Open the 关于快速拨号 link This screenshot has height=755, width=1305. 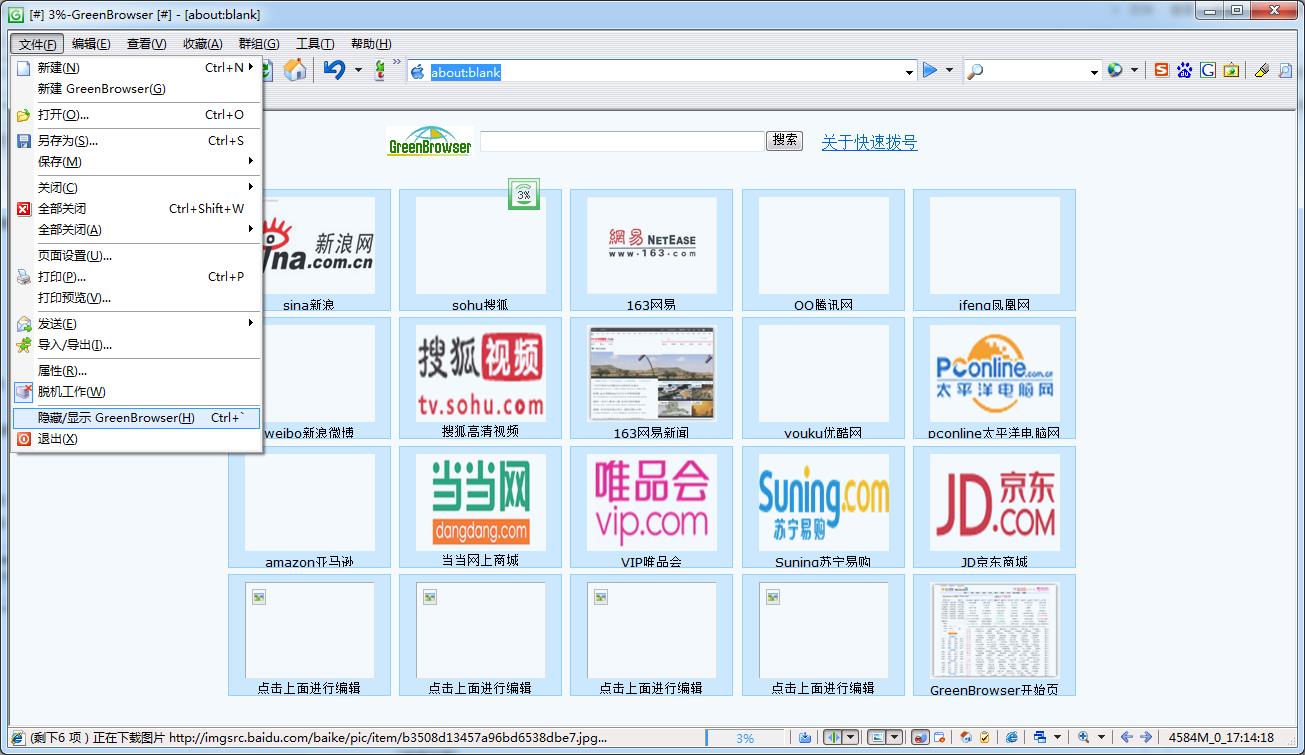click(868, 141)
